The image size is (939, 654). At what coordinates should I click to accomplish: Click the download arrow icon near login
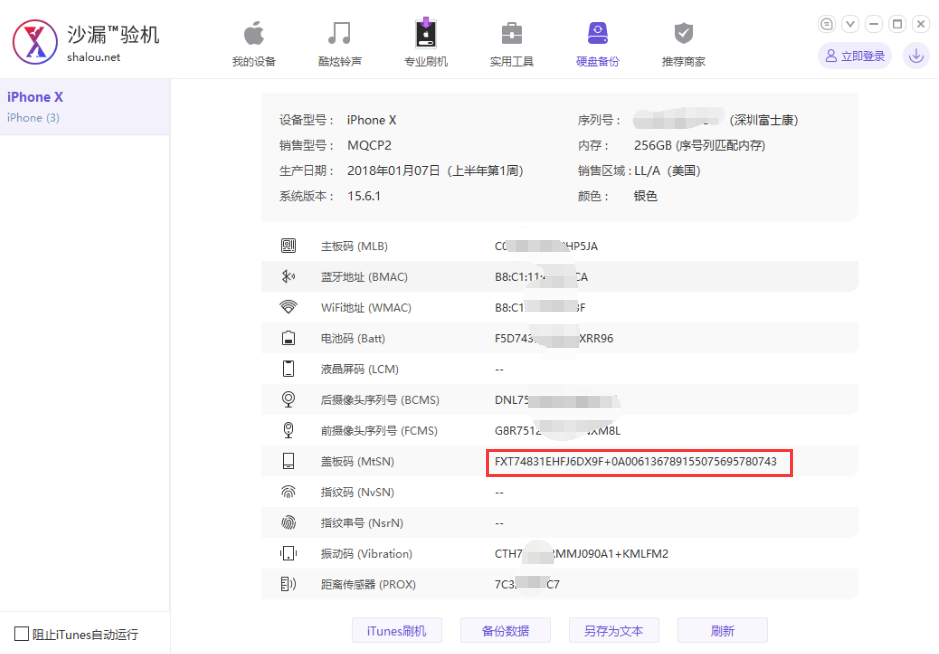[x=916, y=56]
